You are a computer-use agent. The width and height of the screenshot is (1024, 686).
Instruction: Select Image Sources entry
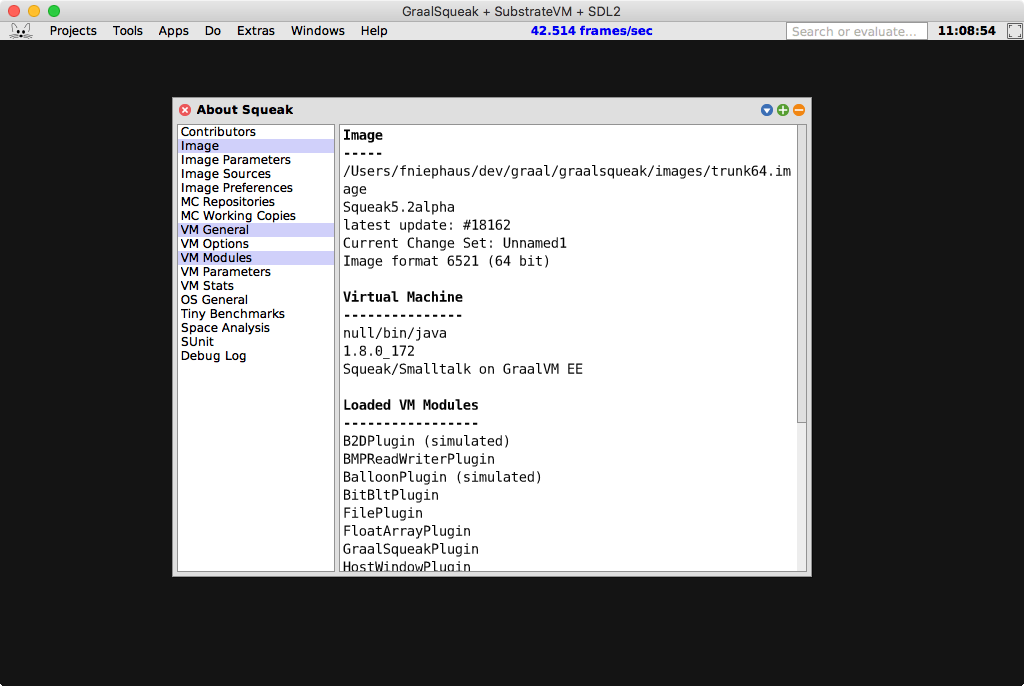tap(256, 174)
